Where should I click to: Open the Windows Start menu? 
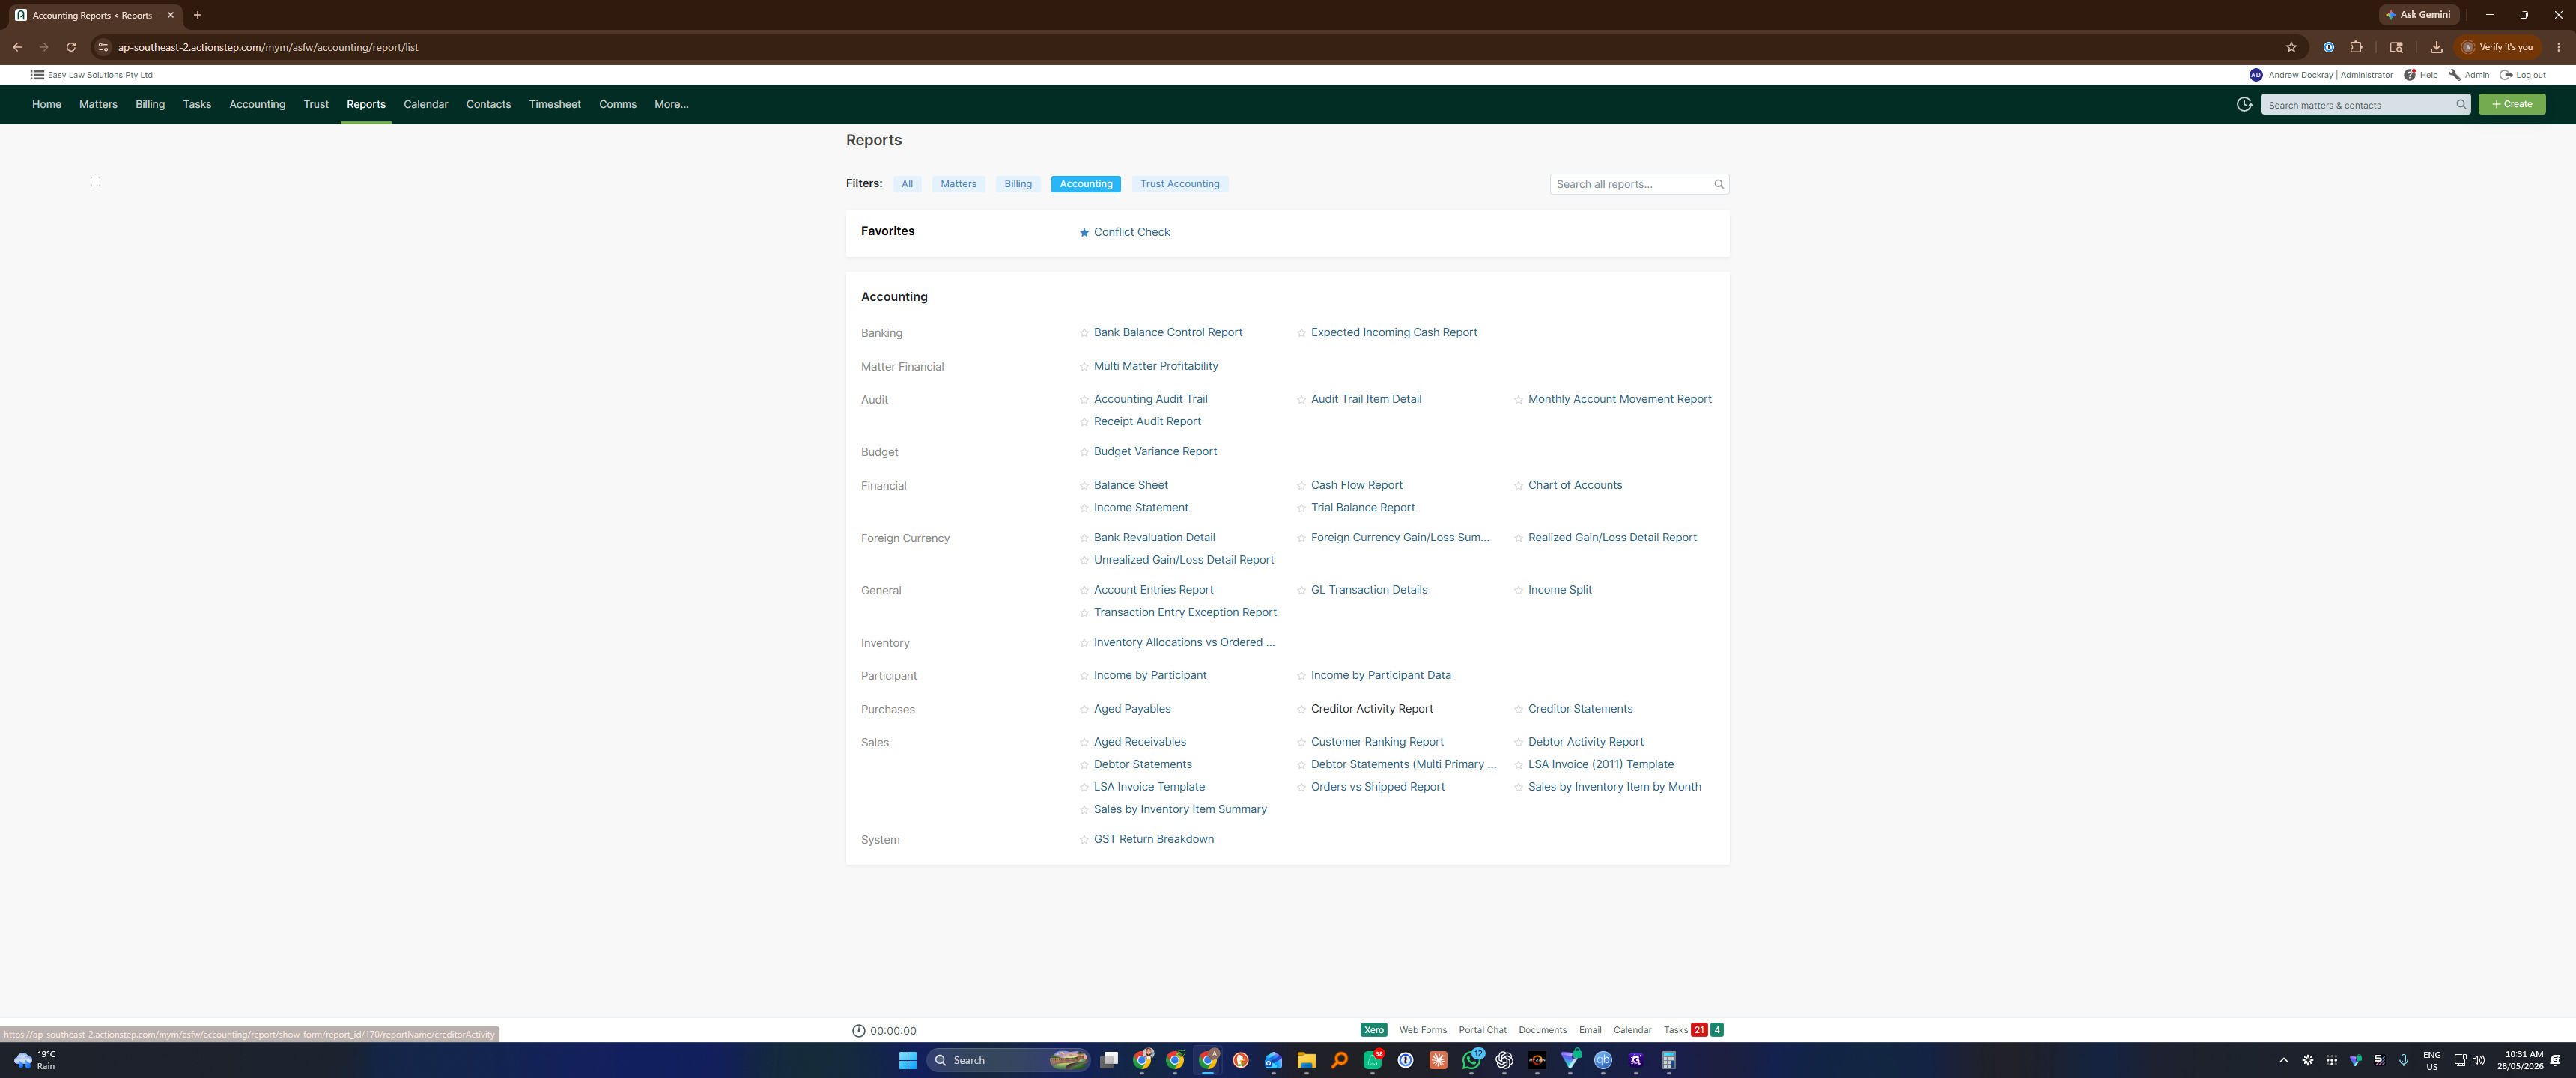pos(907,1060)
